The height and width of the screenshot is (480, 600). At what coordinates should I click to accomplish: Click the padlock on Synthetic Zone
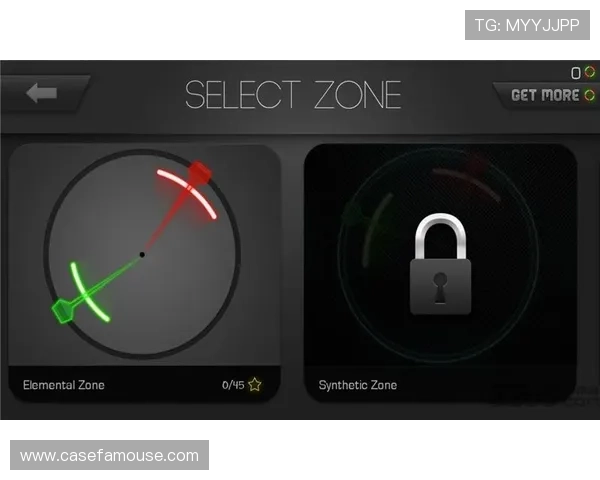pyautogui.click(x=440, y=264)
